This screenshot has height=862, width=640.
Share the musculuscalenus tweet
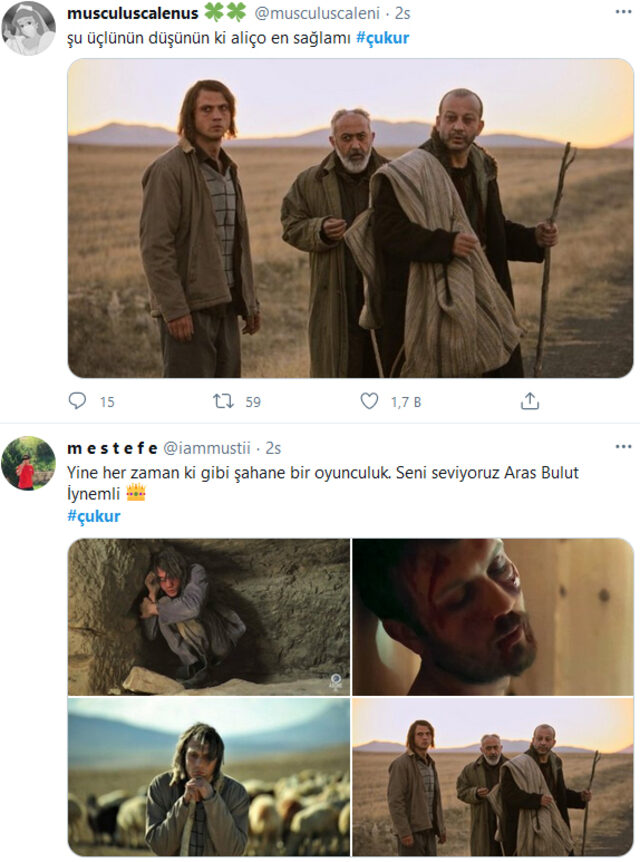[530, 401]
